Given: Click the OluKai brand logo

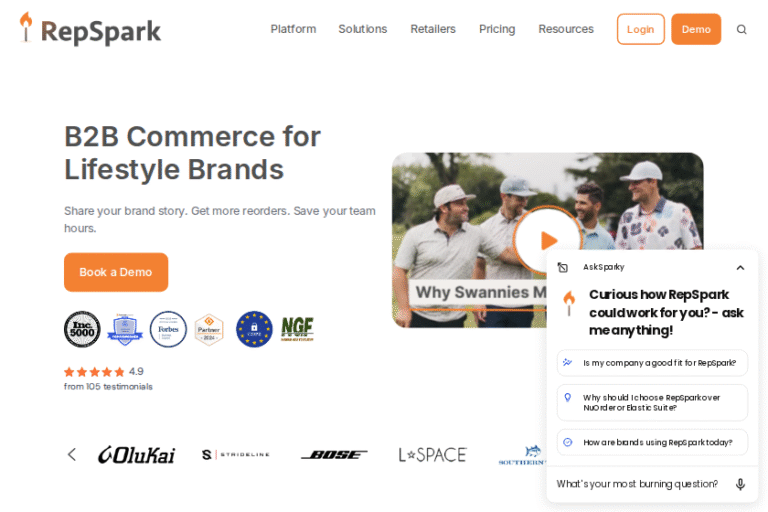Looking at the screenshot, I should coord(137,455).
